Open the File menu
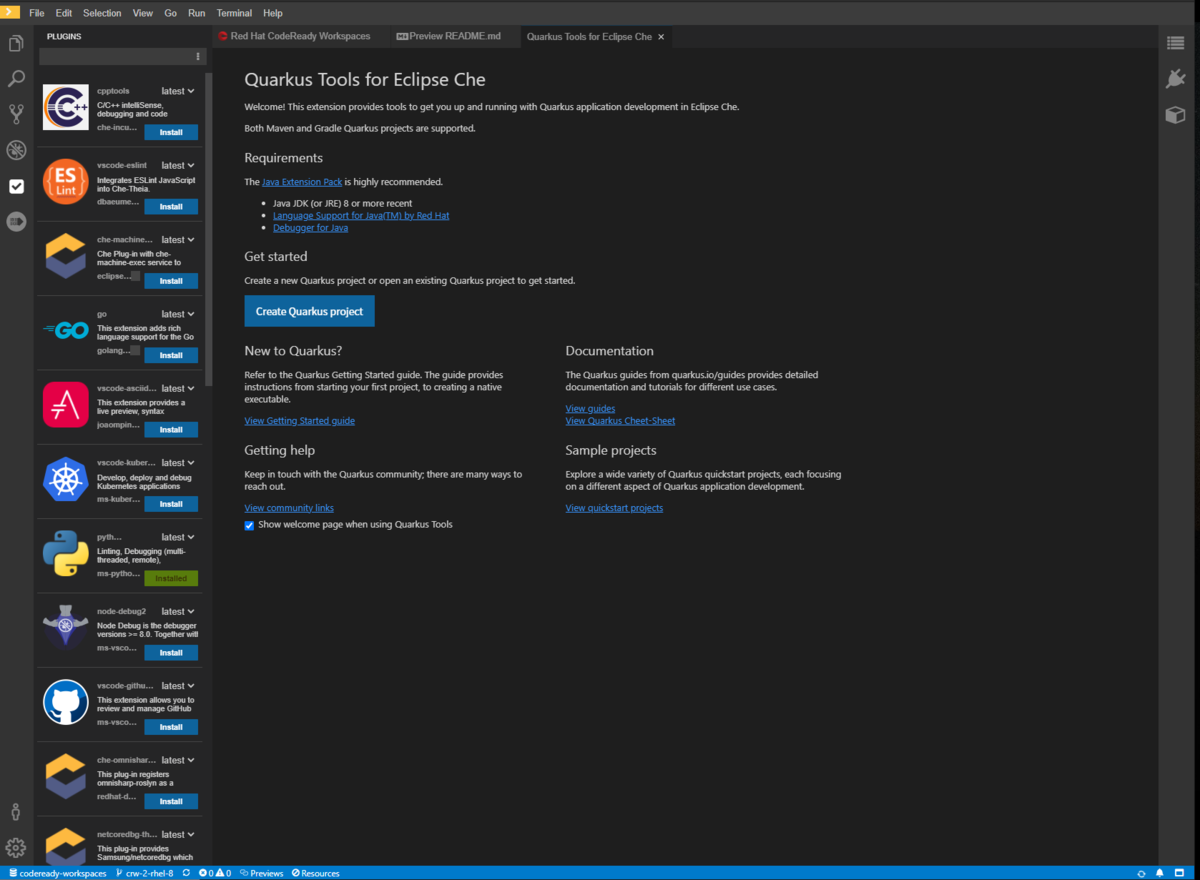This screenshot has height=880, width=1200. coord(37,13)
